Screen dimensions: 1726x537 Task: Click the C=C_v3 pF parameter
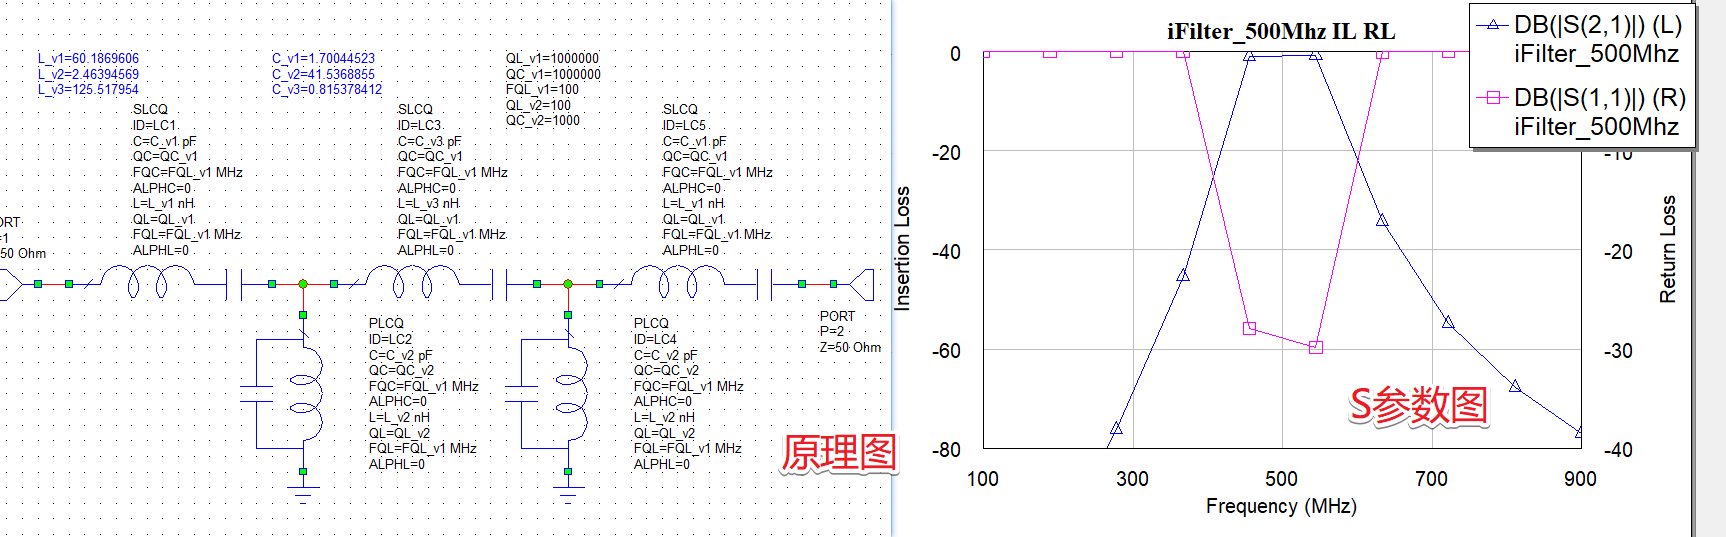click(x=429, y=141)
